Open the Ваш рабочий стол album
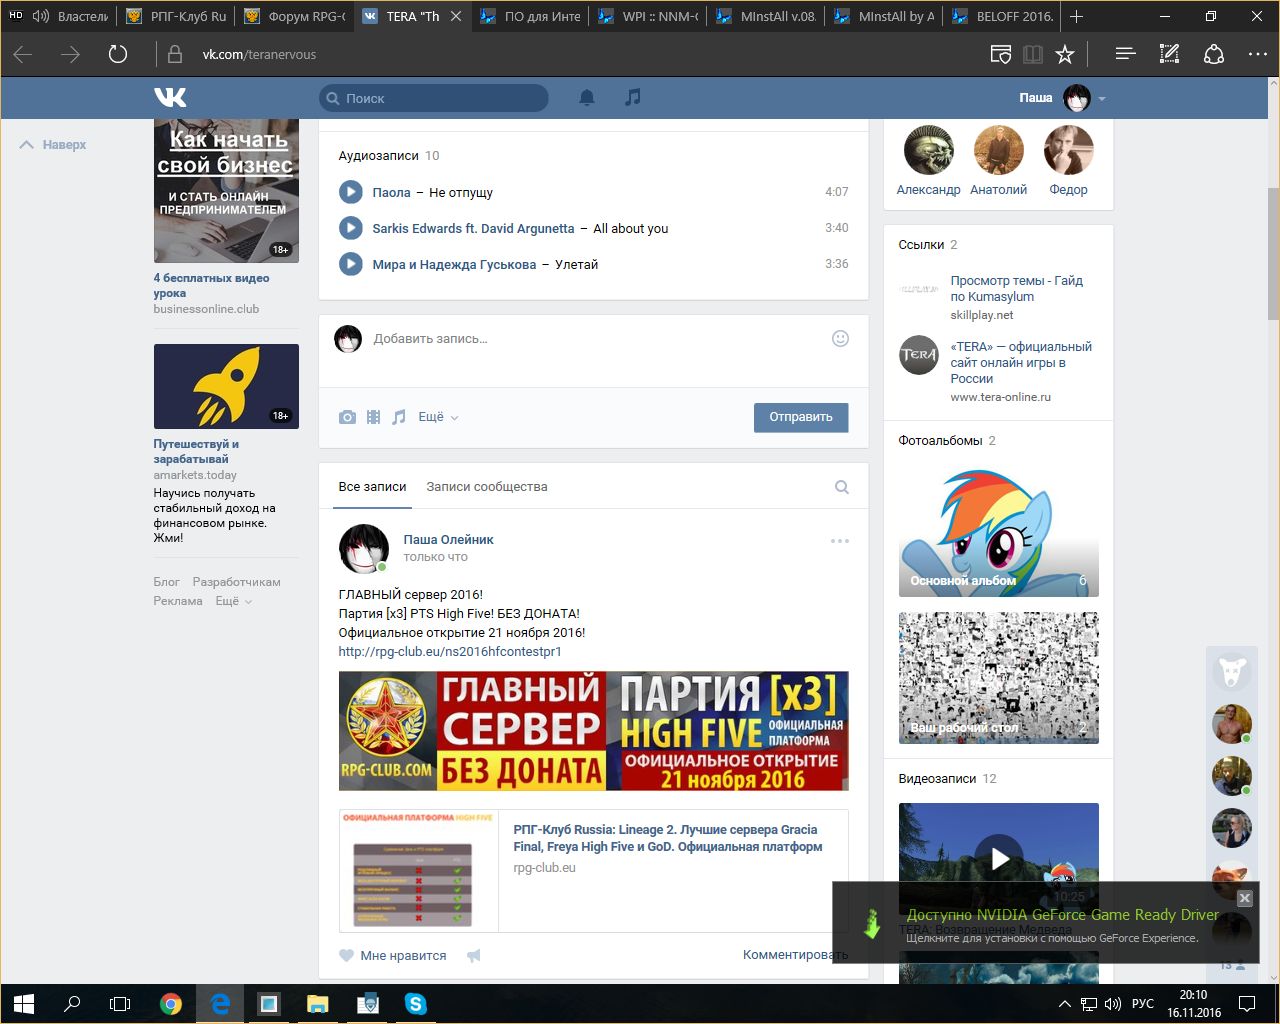Image resolution: width=1280 pixels, height=1024 pixels. pos(999,678)
